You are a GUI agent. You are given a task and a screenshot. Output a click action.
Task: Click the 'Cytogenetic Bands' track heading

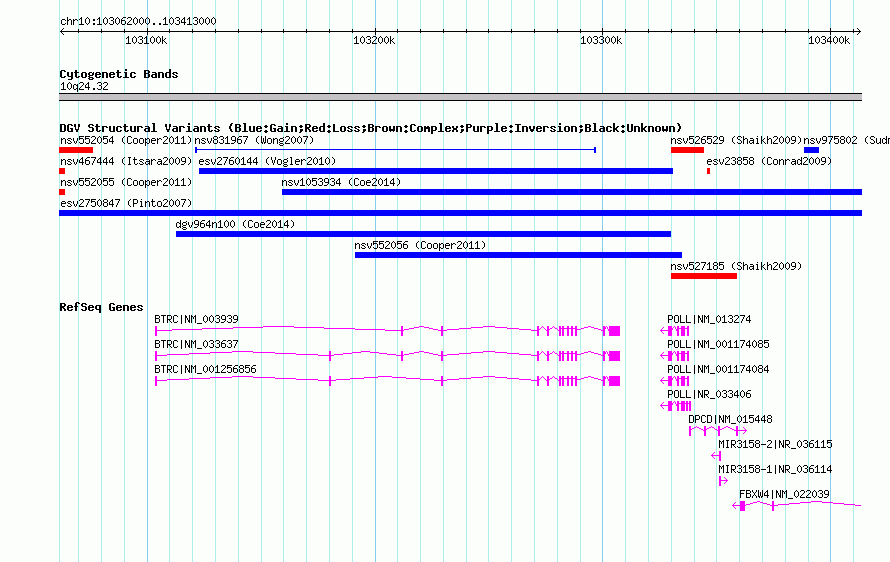click(119, 74)
